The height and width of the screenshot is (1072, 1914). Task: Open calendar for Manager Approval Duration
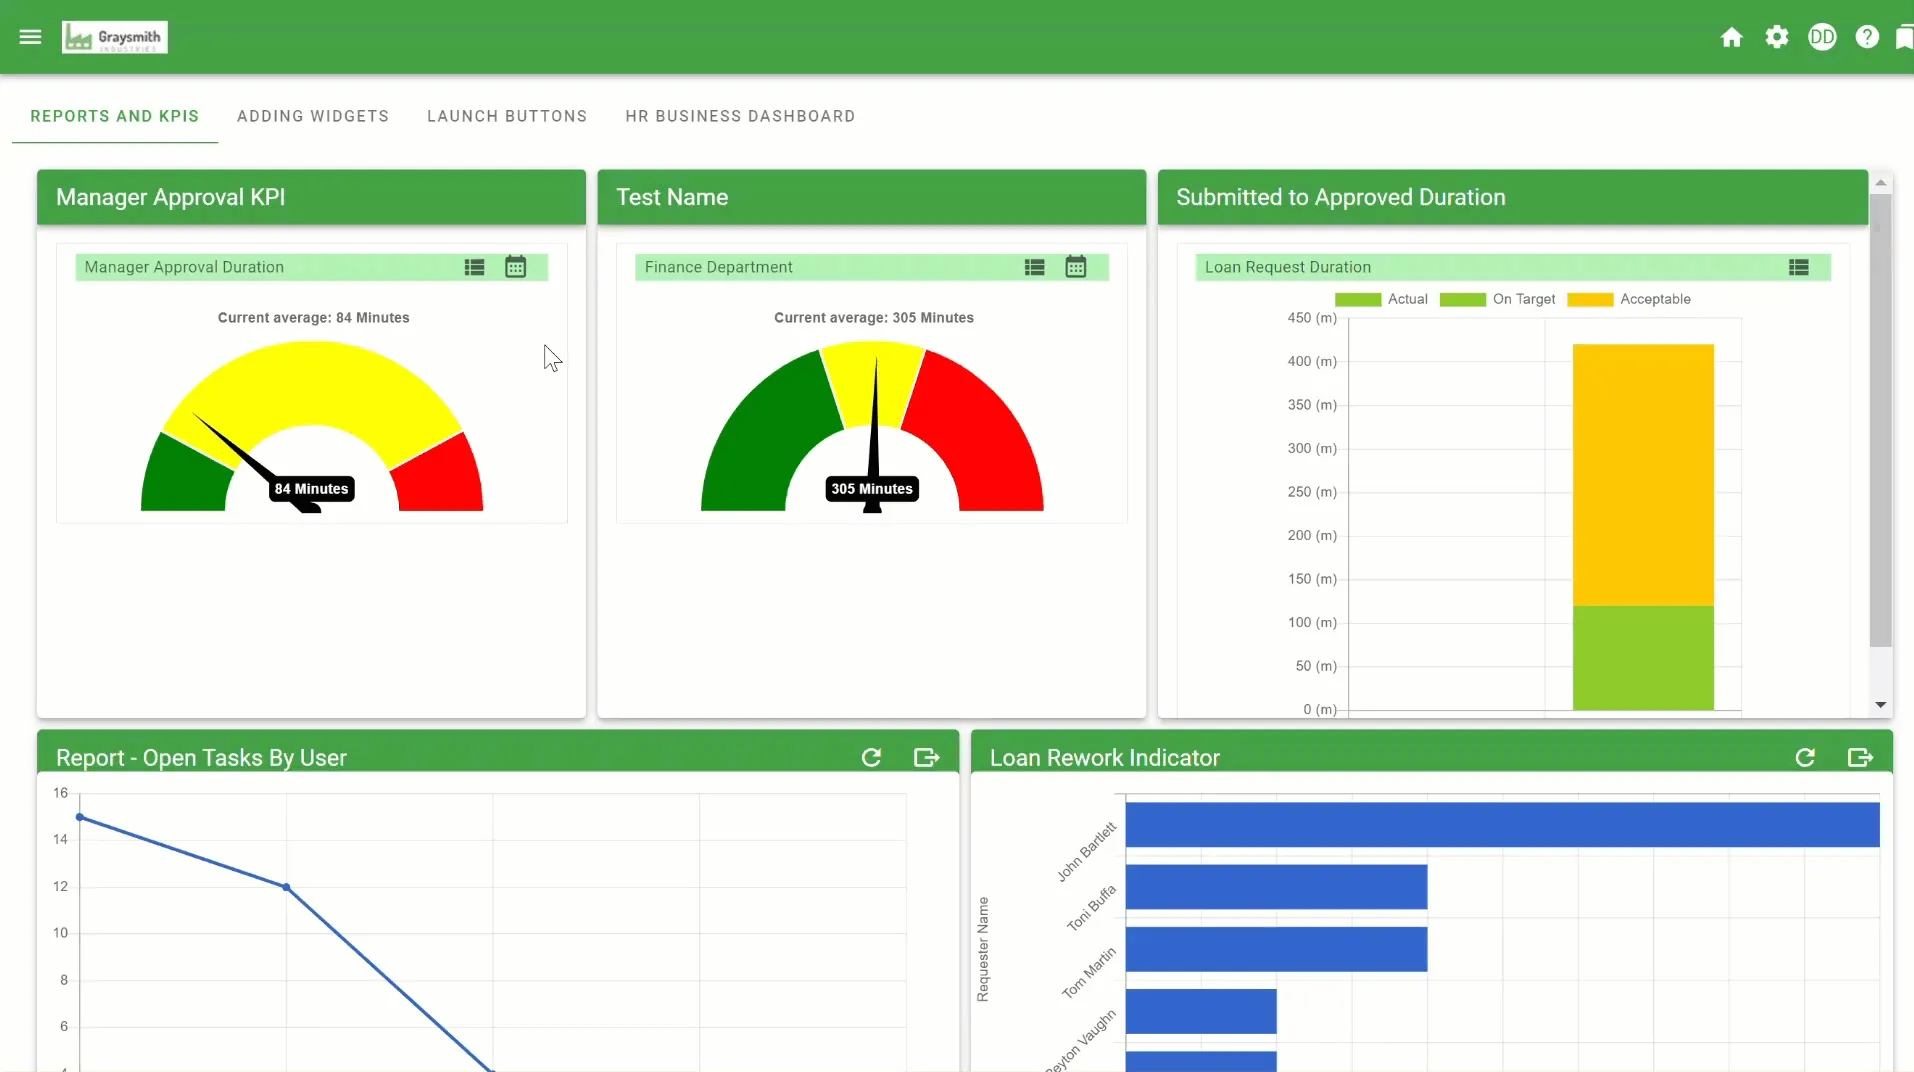515,267
